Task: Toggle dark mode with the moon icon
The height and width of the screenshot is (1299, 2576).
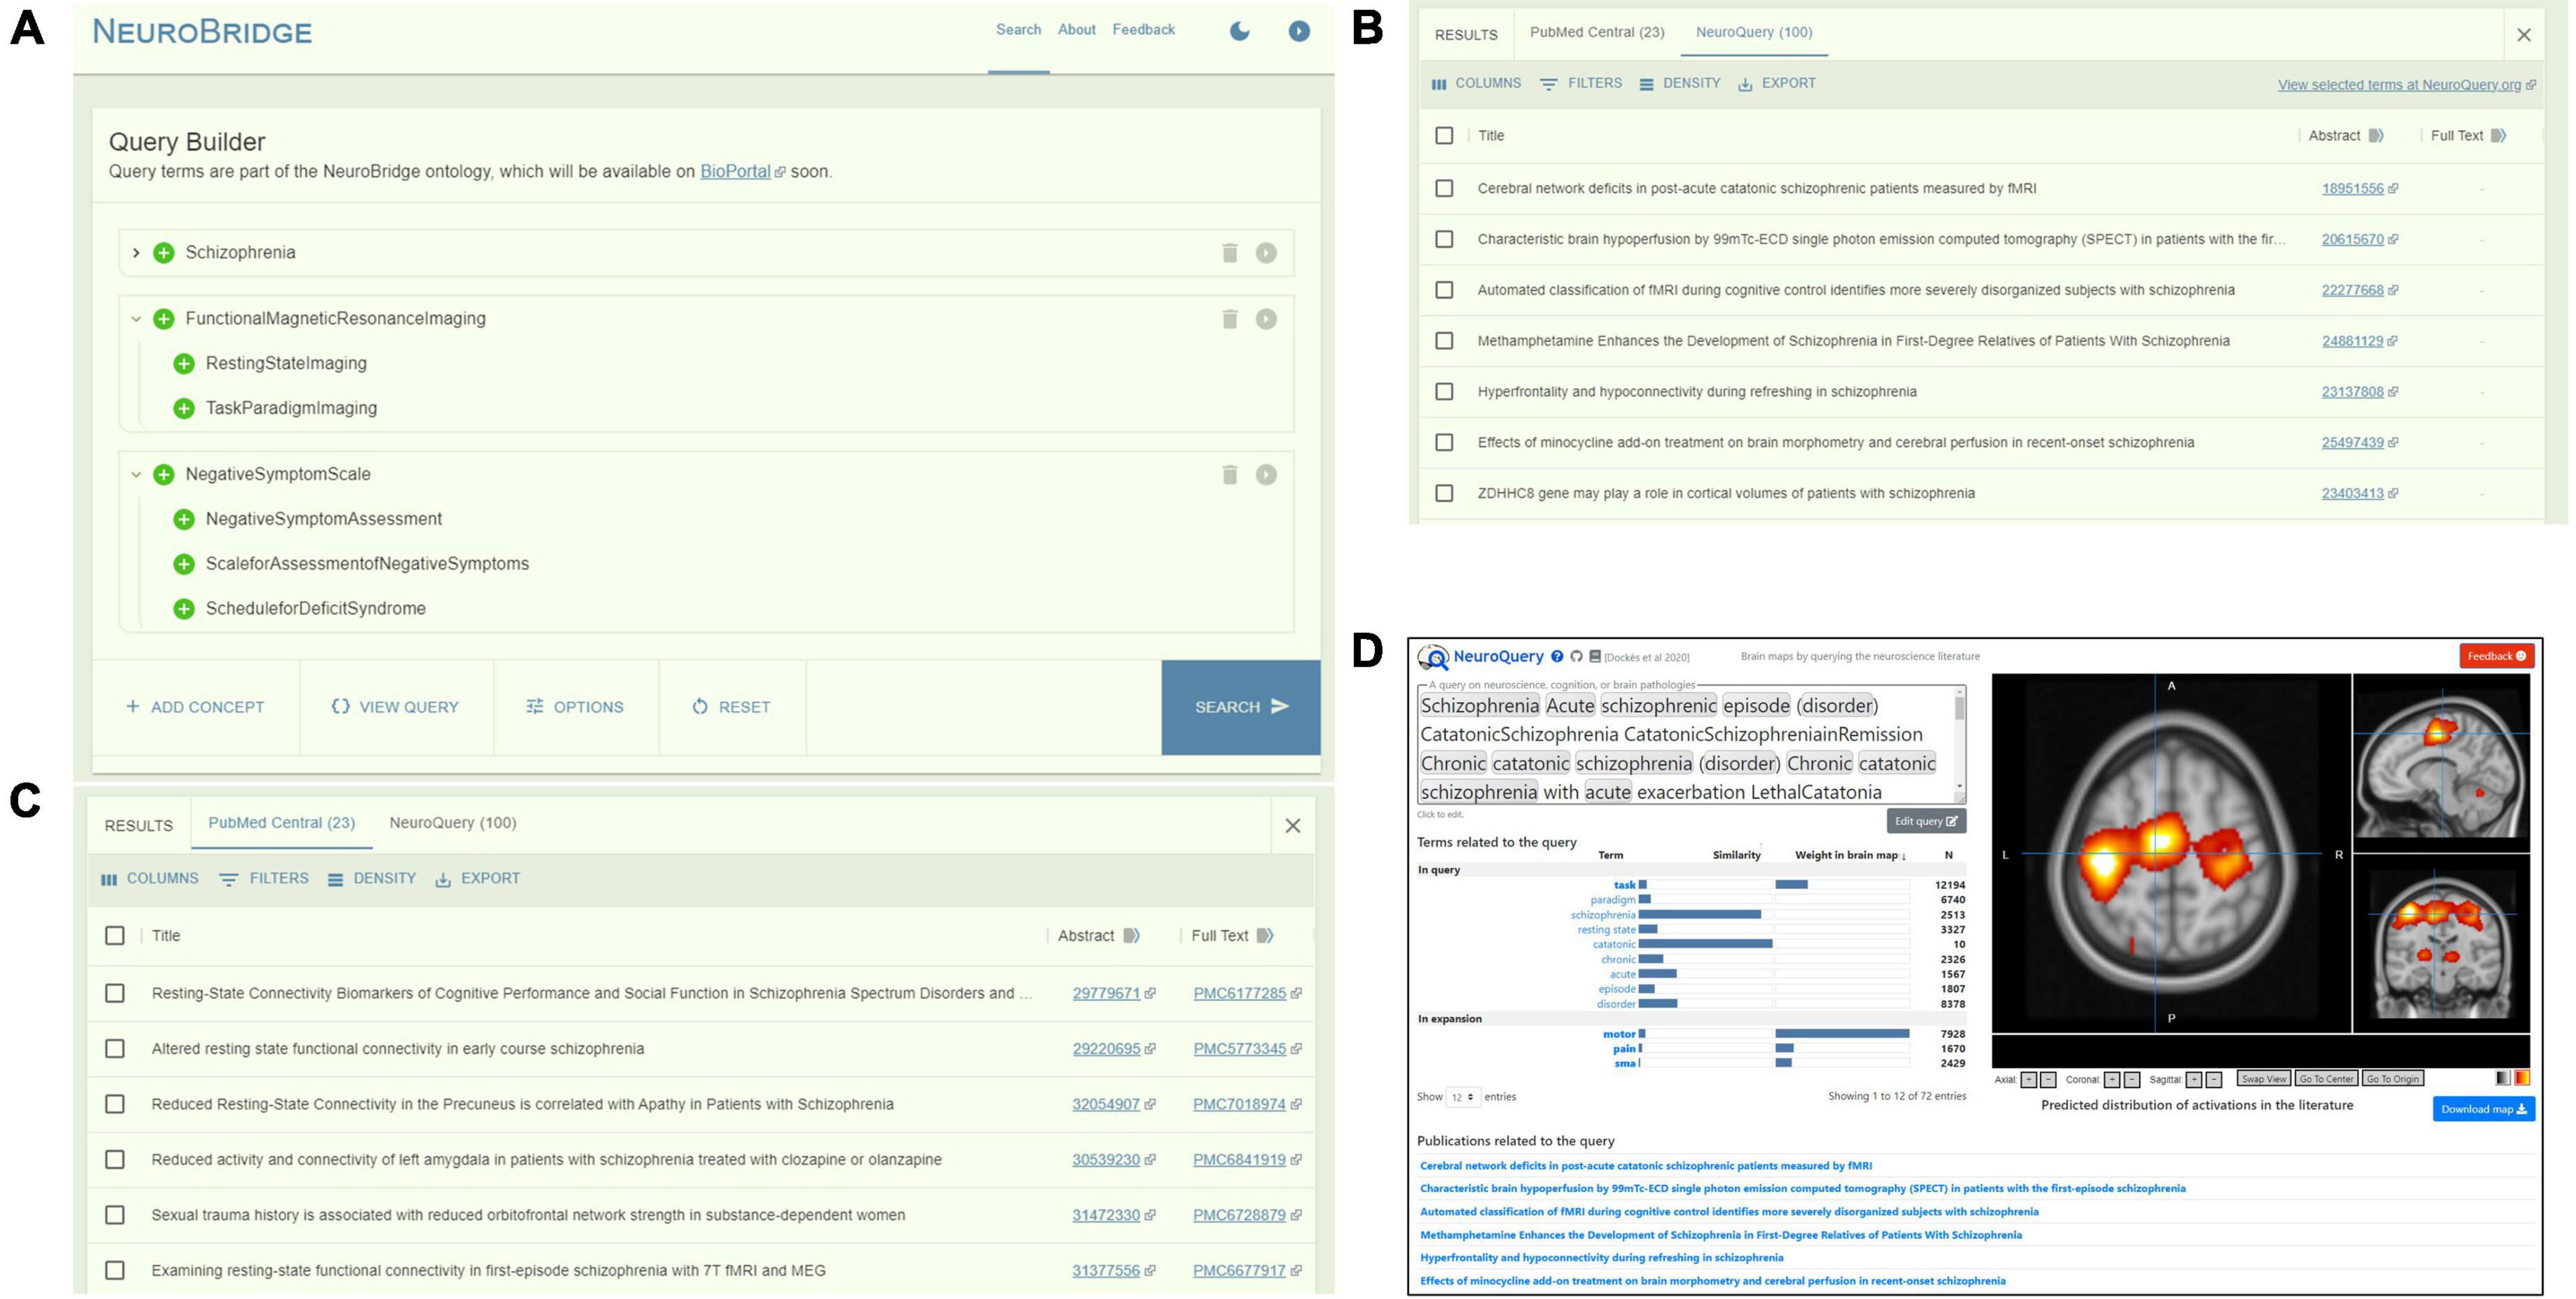Action: 1239,31
